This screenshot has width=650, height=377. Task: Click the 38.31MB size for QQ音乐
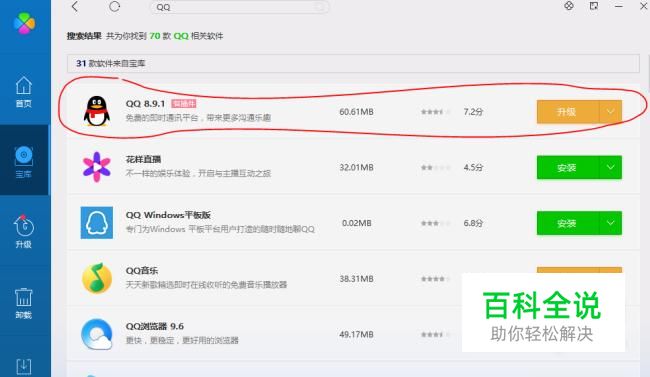coord(357,279)
